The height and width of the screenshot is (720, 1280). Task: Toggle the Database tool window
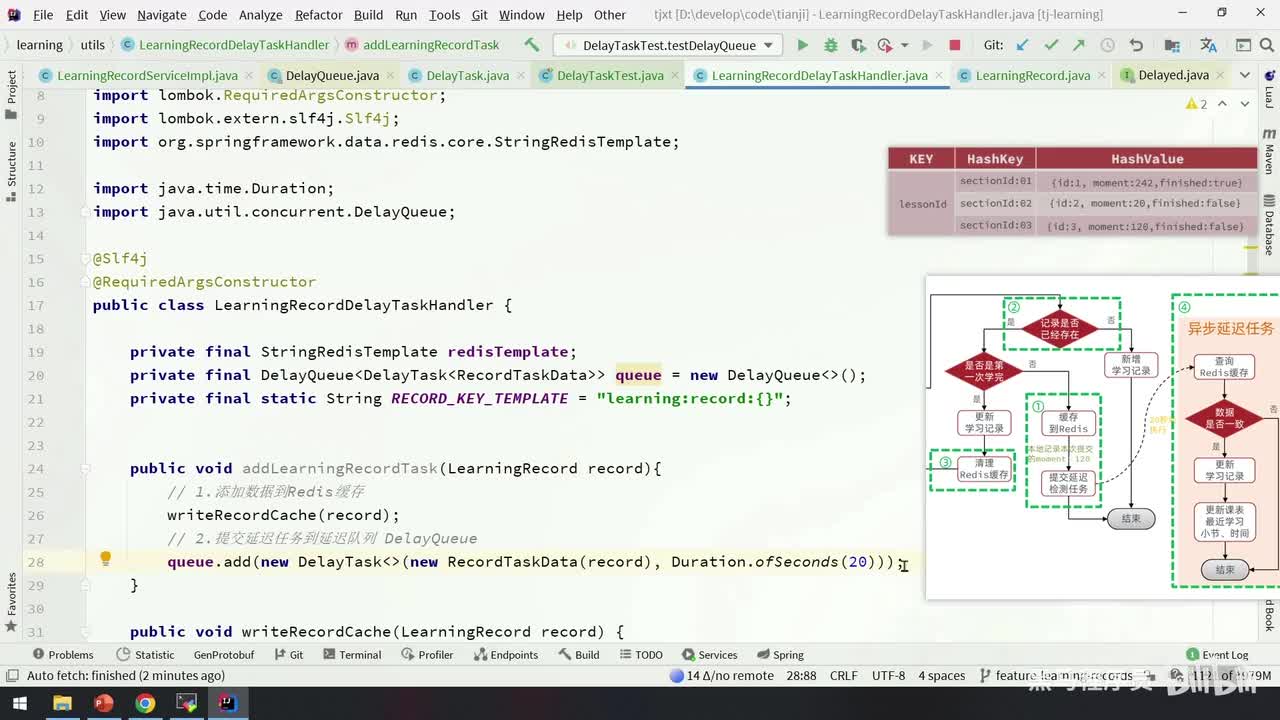point(1269,225)
